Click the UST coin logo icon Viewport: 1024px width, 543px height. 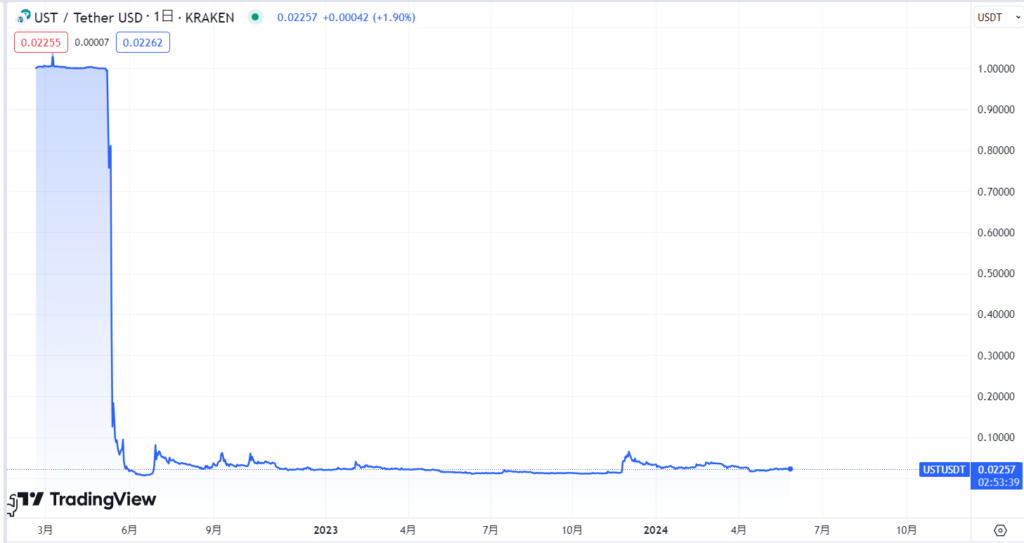click(24, 16)
